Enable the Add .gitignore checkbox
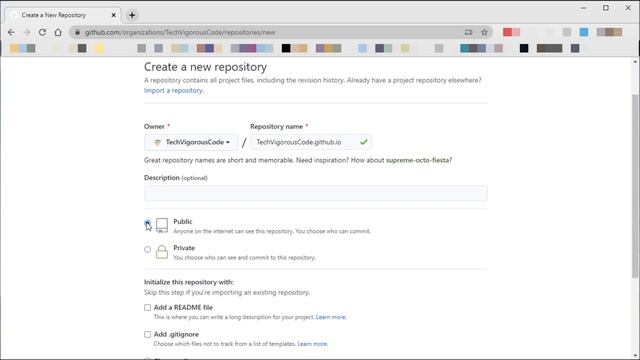This screenshot has height=360, width=640. (147, 334)
